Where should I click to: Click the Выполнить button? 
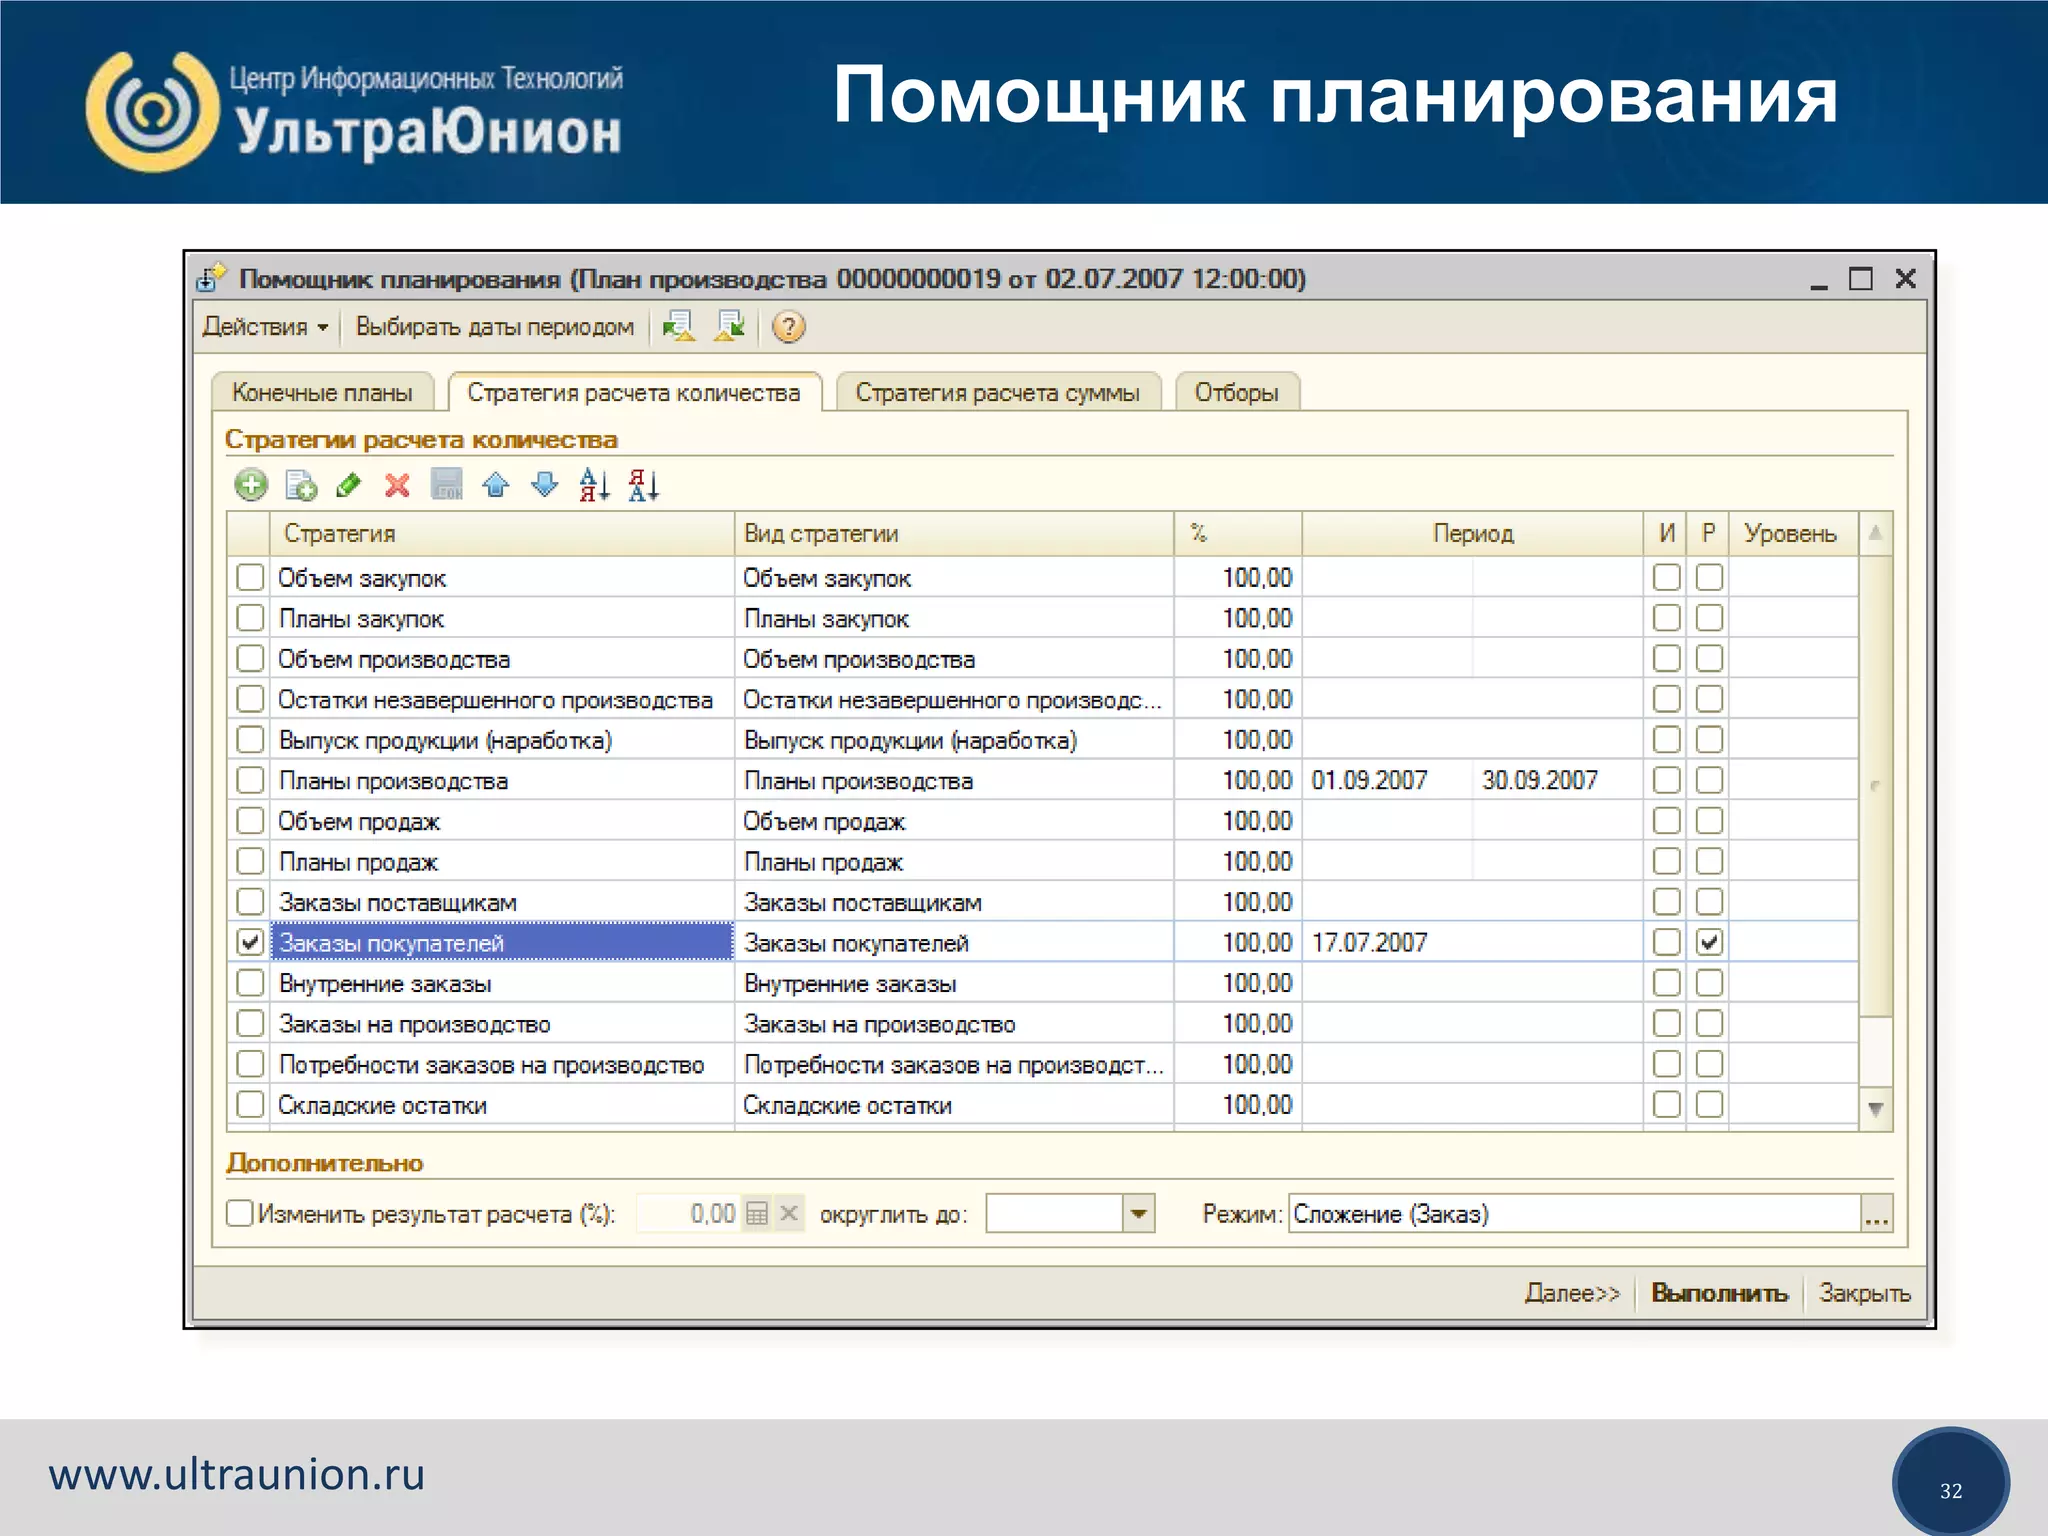click(1719, 1293)
